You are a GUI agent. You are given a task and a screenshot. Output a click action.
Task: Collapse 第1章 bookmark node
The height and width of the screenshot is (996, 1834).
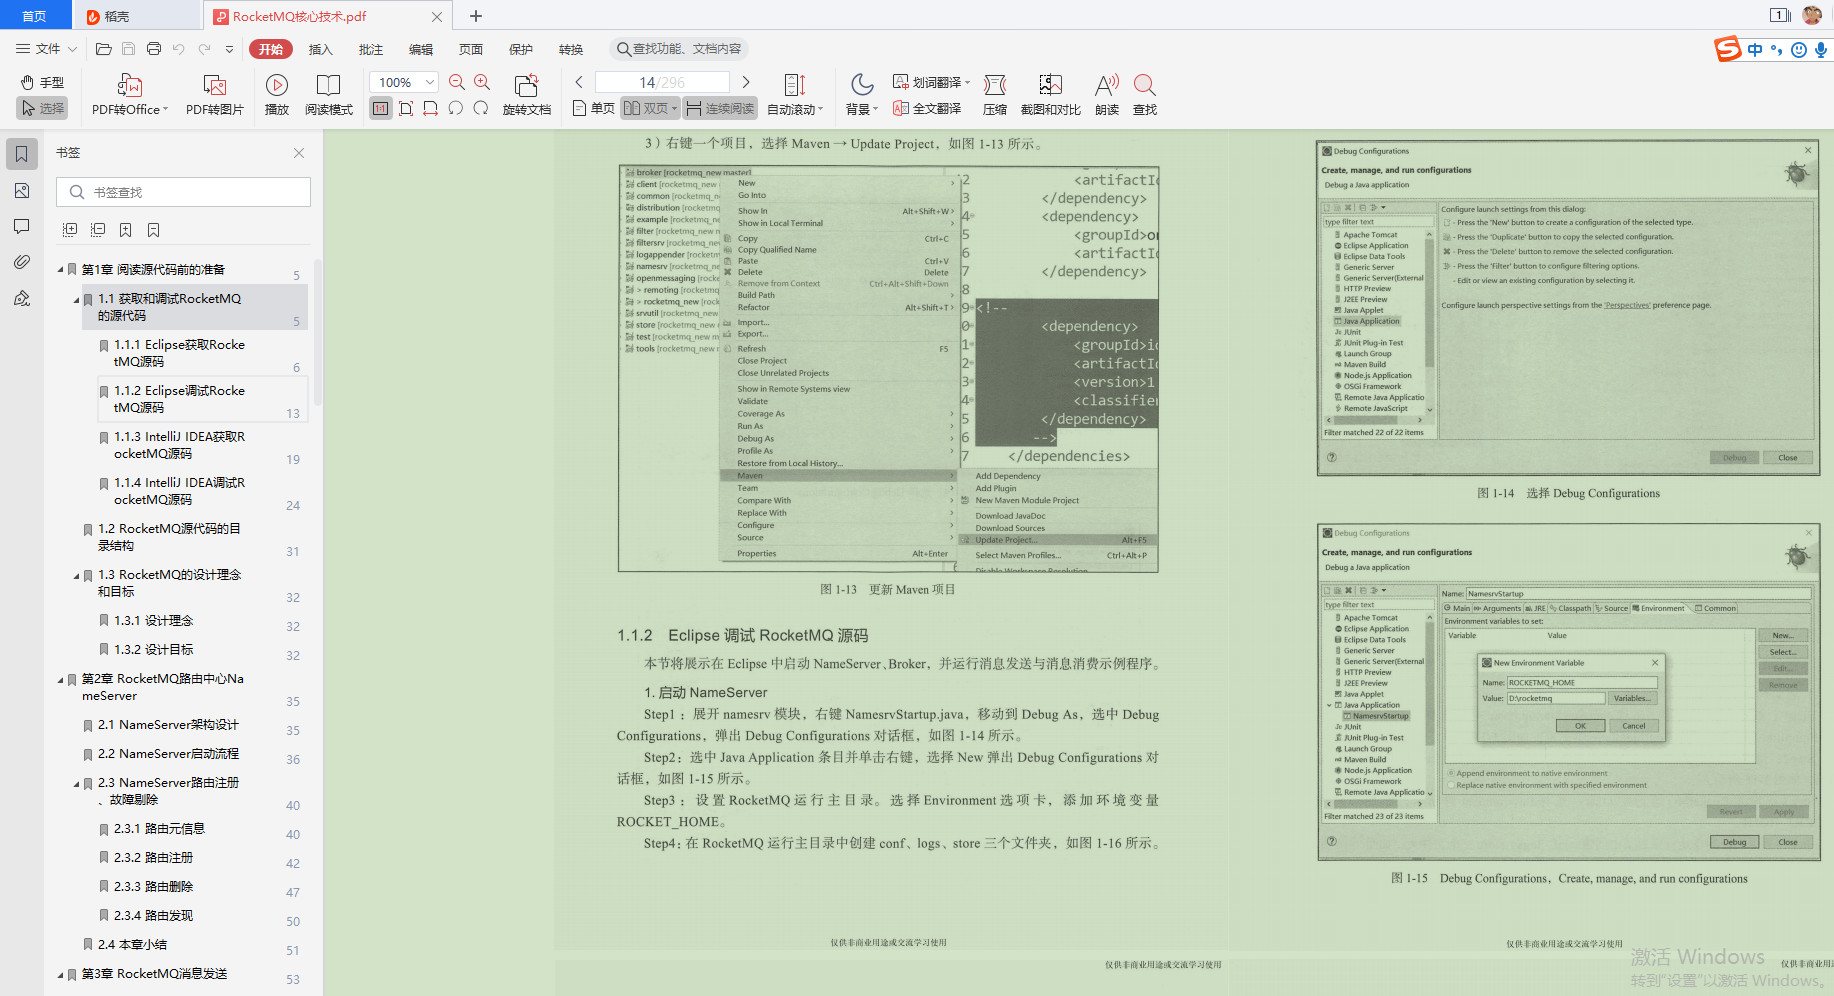click(x=61, y=270)
